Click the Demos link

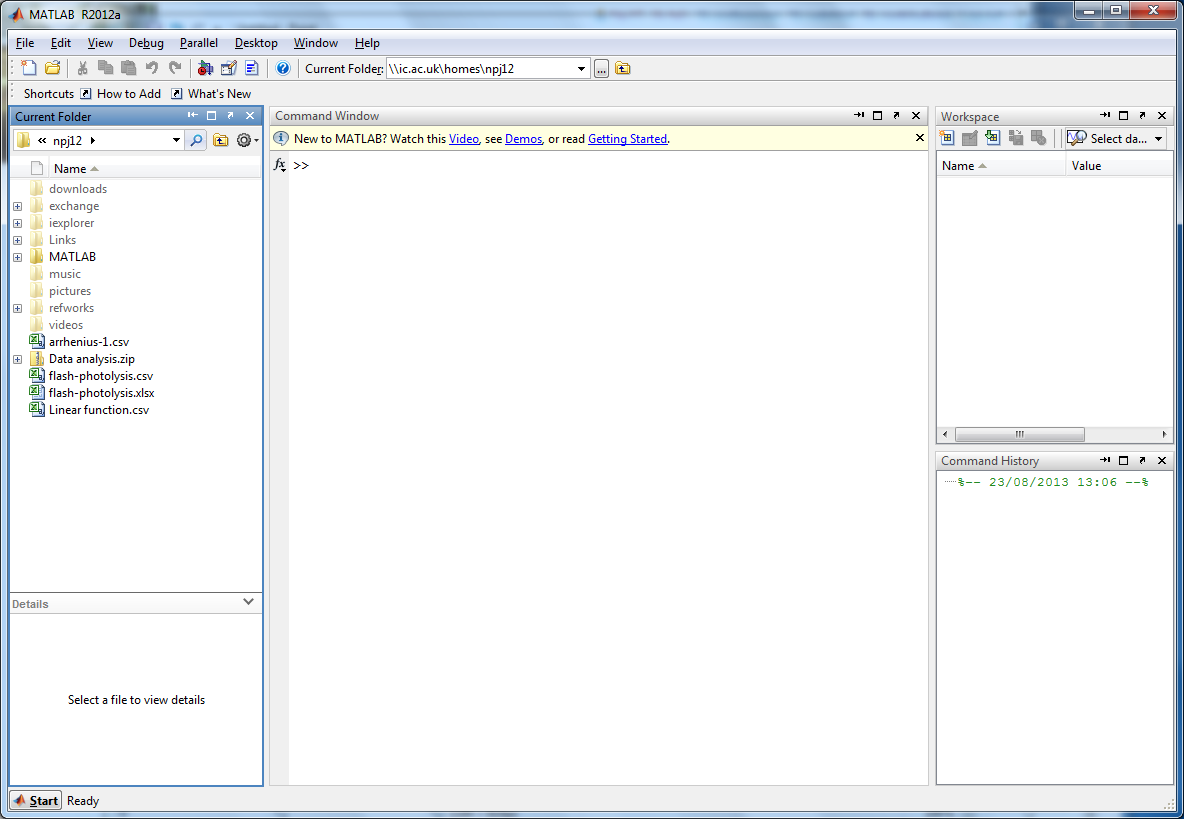point(523,139)
